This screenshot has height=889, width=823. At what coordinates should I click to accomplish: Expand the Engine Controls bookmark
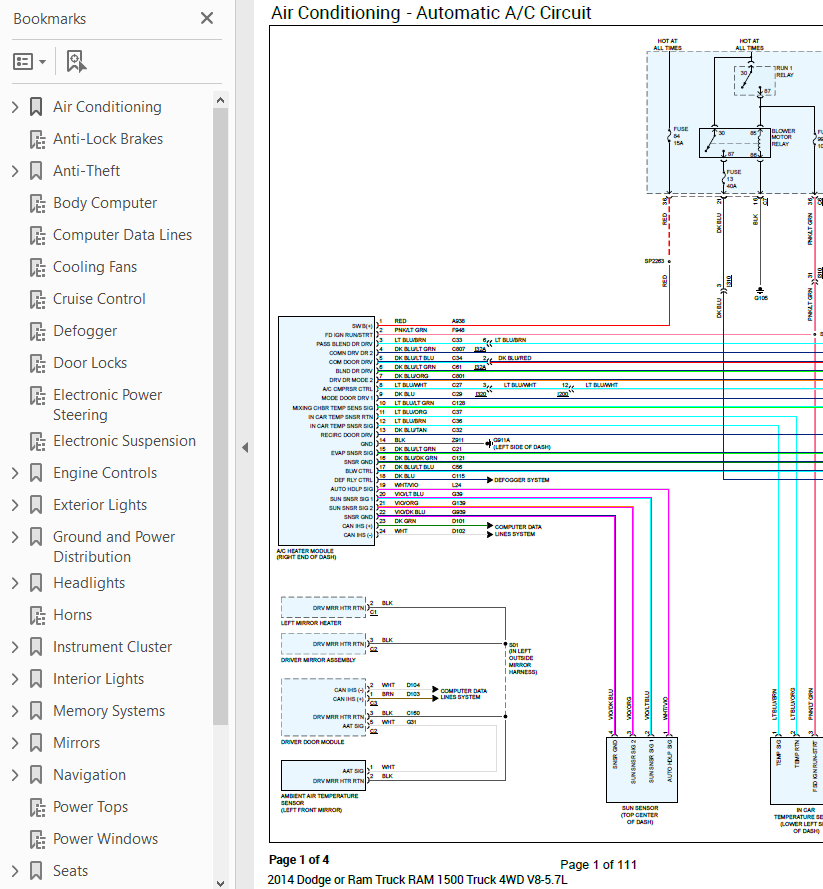[x=14, y=472]
